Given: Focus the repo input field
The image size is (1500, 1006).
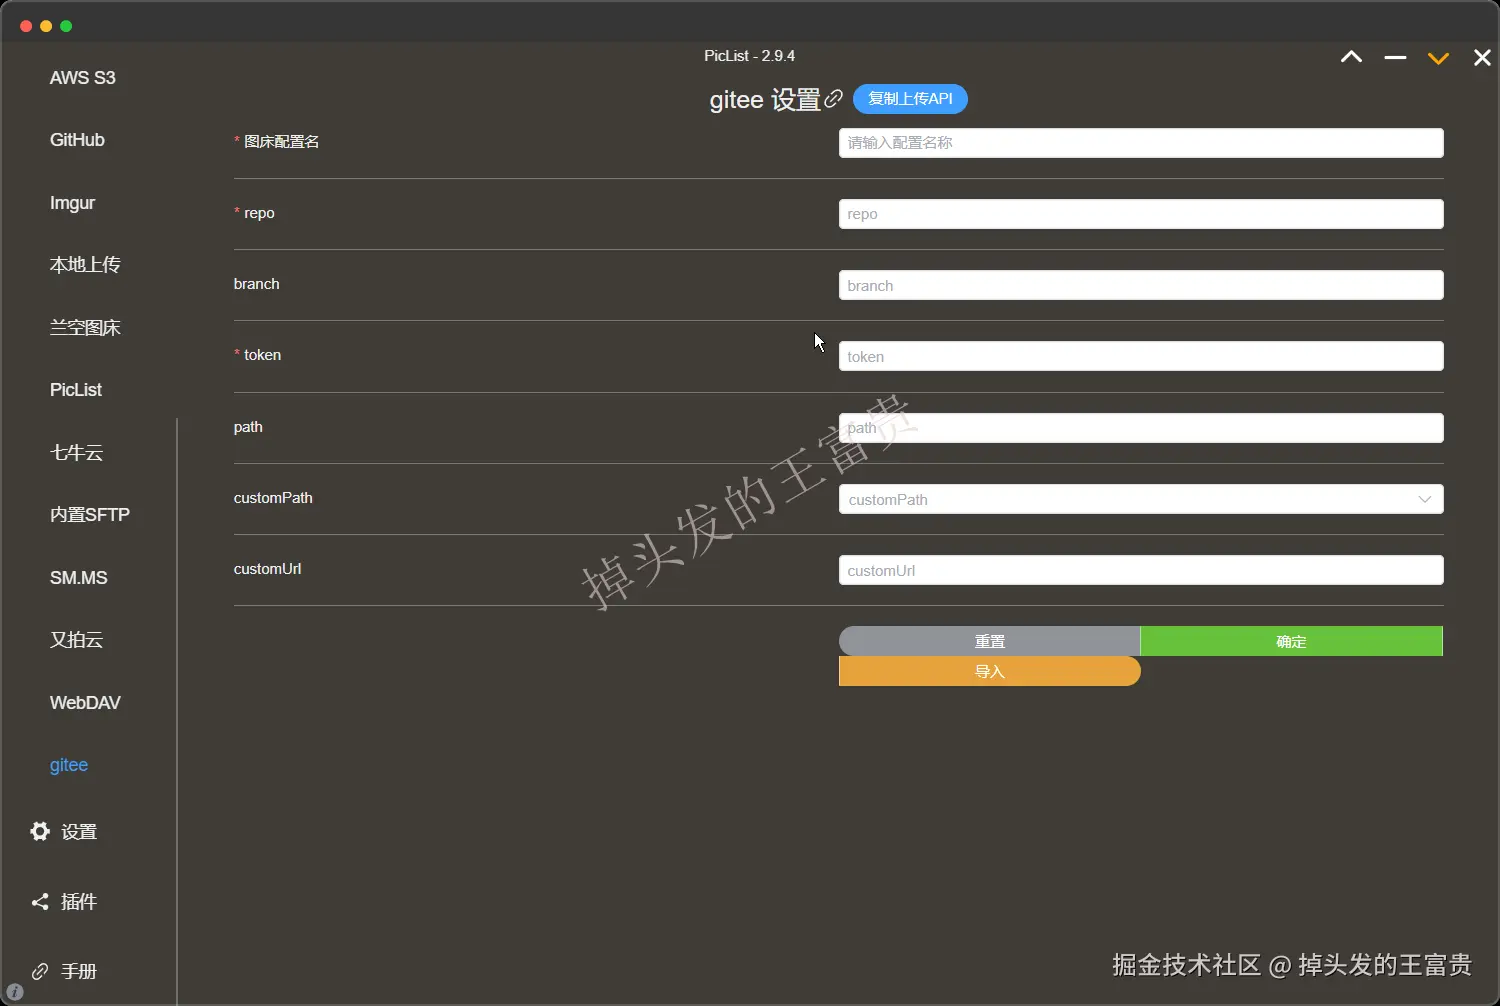Looking at the screenshot, I should (1141, 214).
